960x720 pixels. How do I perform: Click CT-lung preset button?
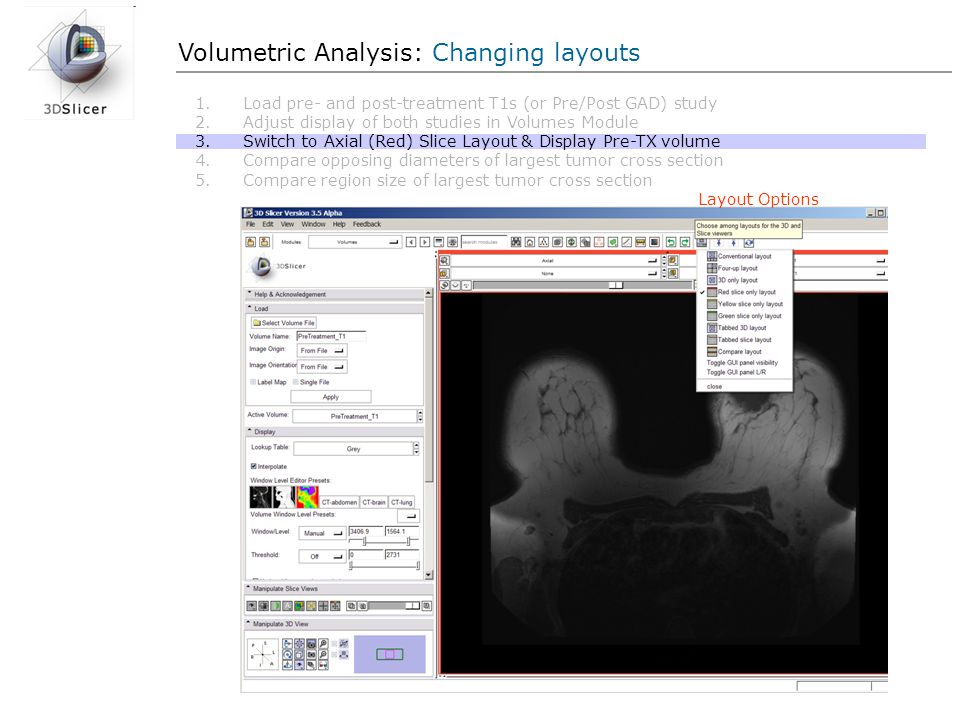[x=402, y=502]
